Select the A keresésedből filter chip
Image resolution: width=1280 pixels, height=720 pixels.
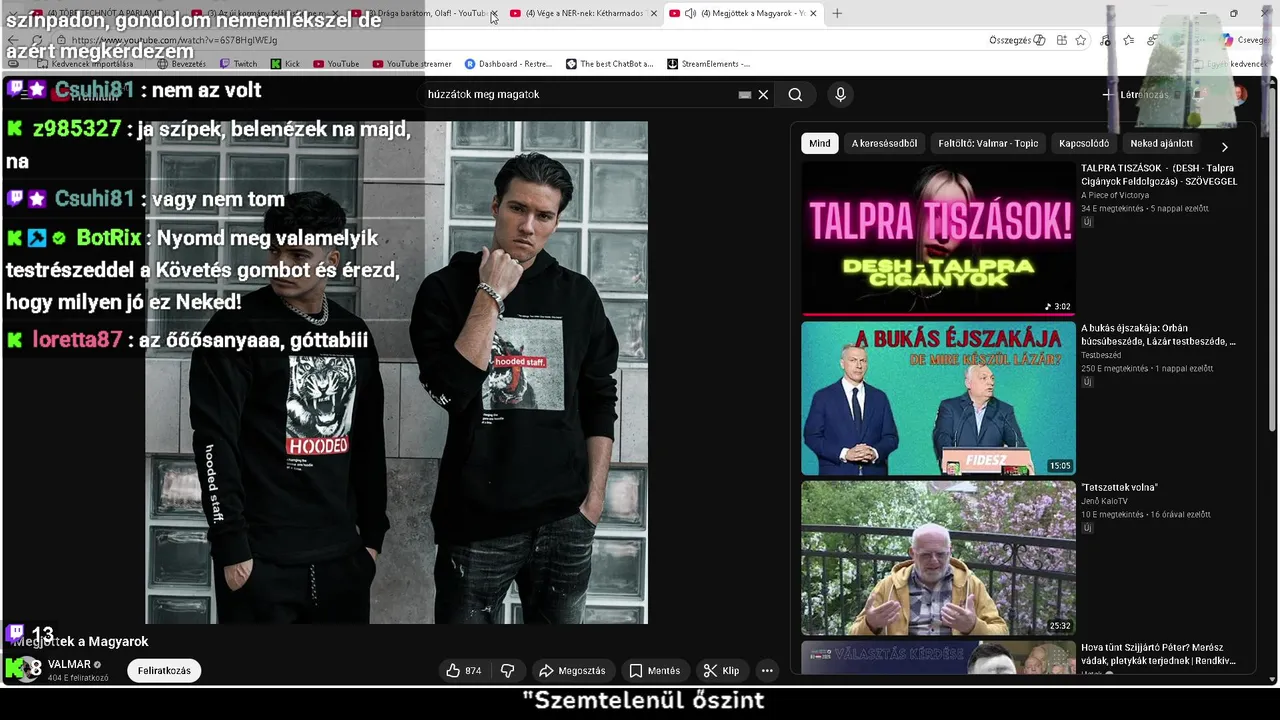pyautogui.click(x=884, y=143)
